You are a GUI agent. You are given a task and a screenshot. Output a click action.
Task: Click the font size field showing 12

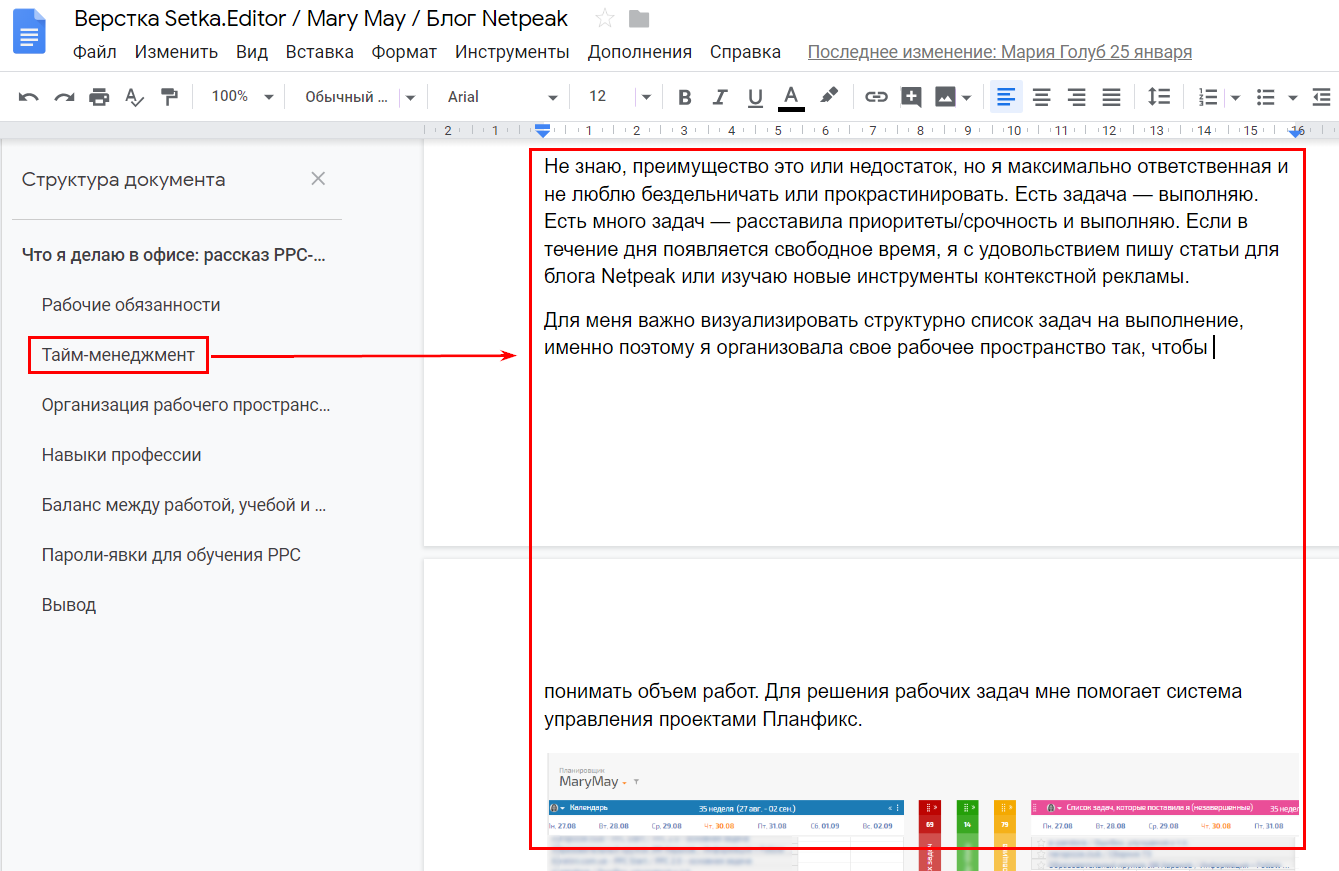[x=598, y=97]
